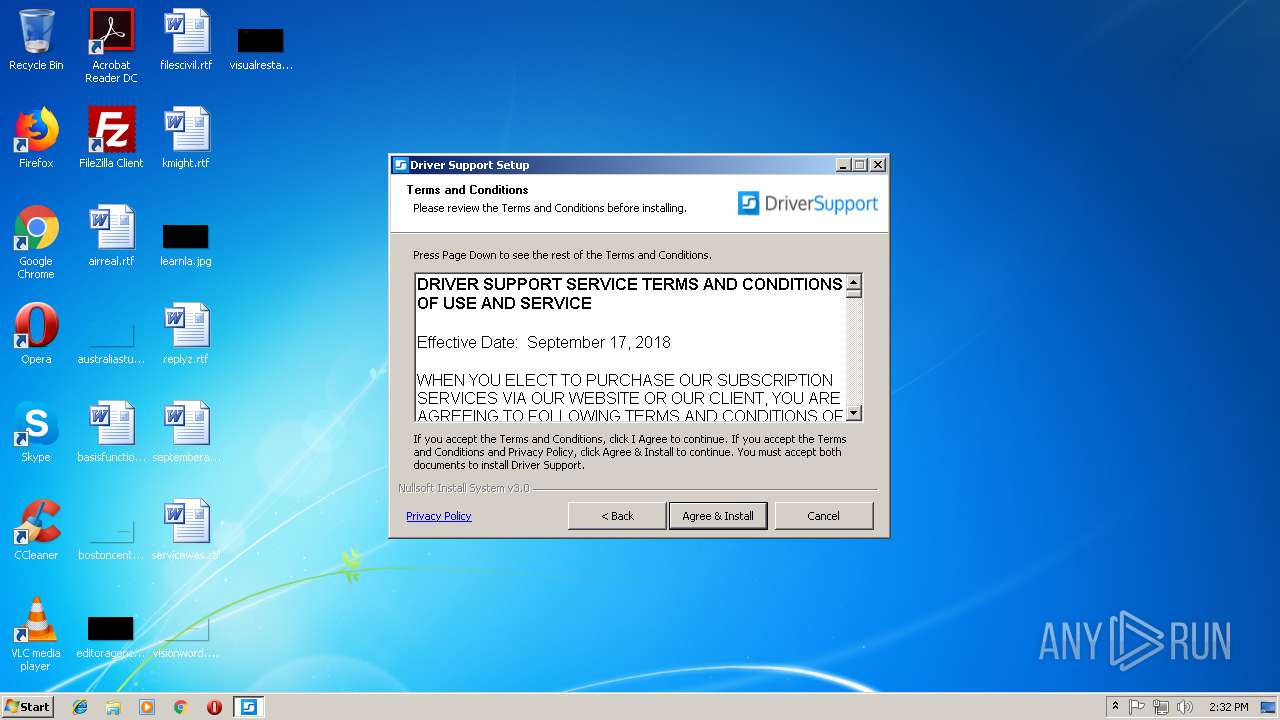Open Chrome from the taskbar
Viewport: 1280px width, 720px height.
[181, 707]
